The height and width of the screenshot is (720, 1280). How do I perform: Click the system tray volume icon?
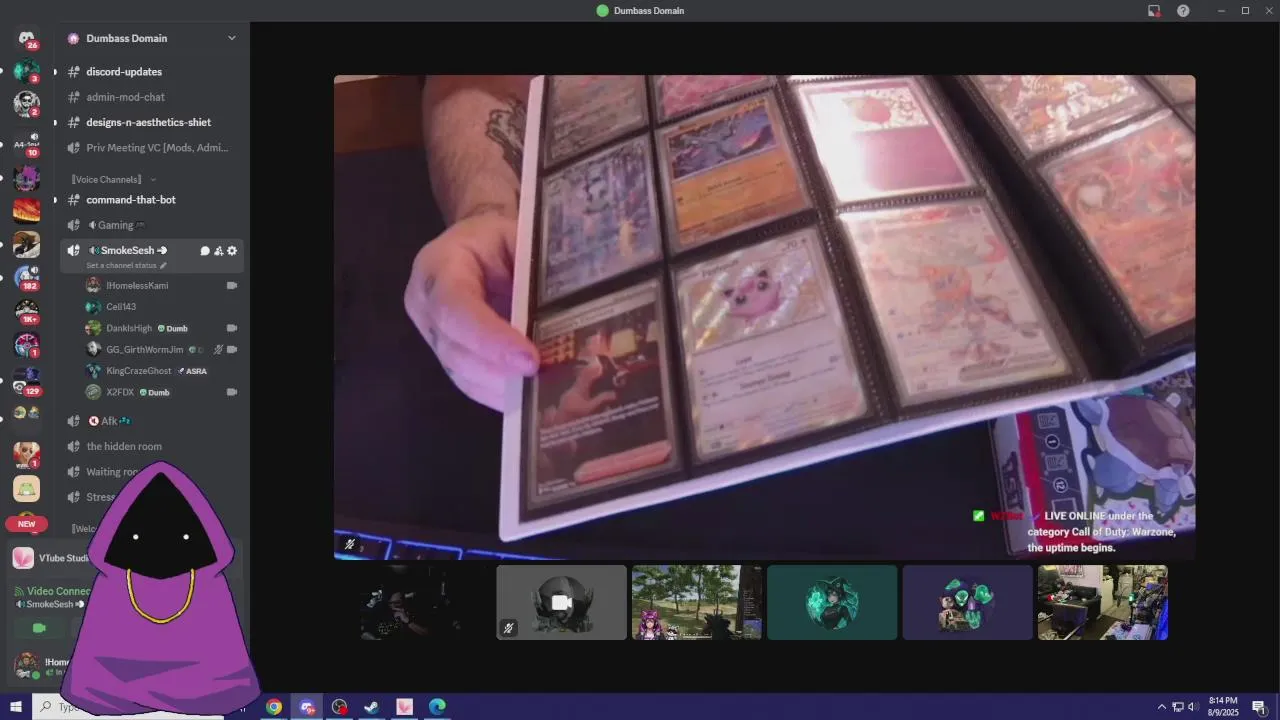(x=1192, y=707)
